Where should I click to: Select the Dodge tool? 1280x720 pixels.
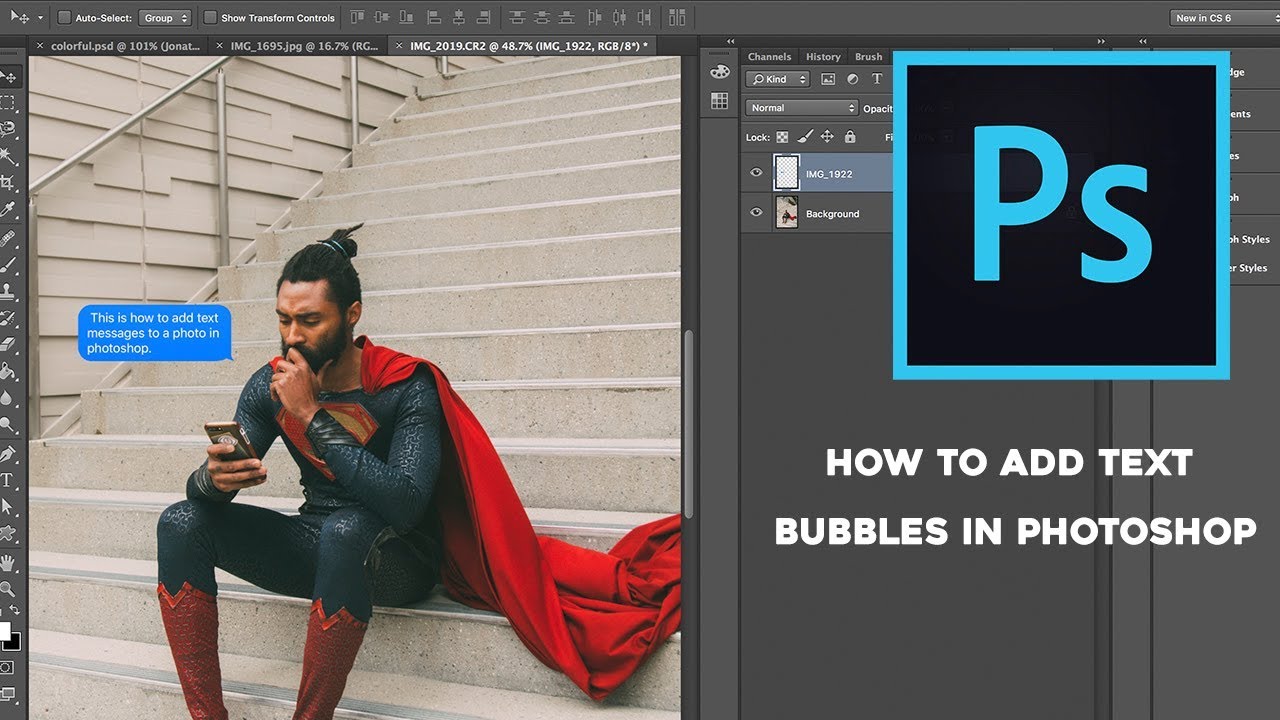pyautogui.click(x=9, y=425)
